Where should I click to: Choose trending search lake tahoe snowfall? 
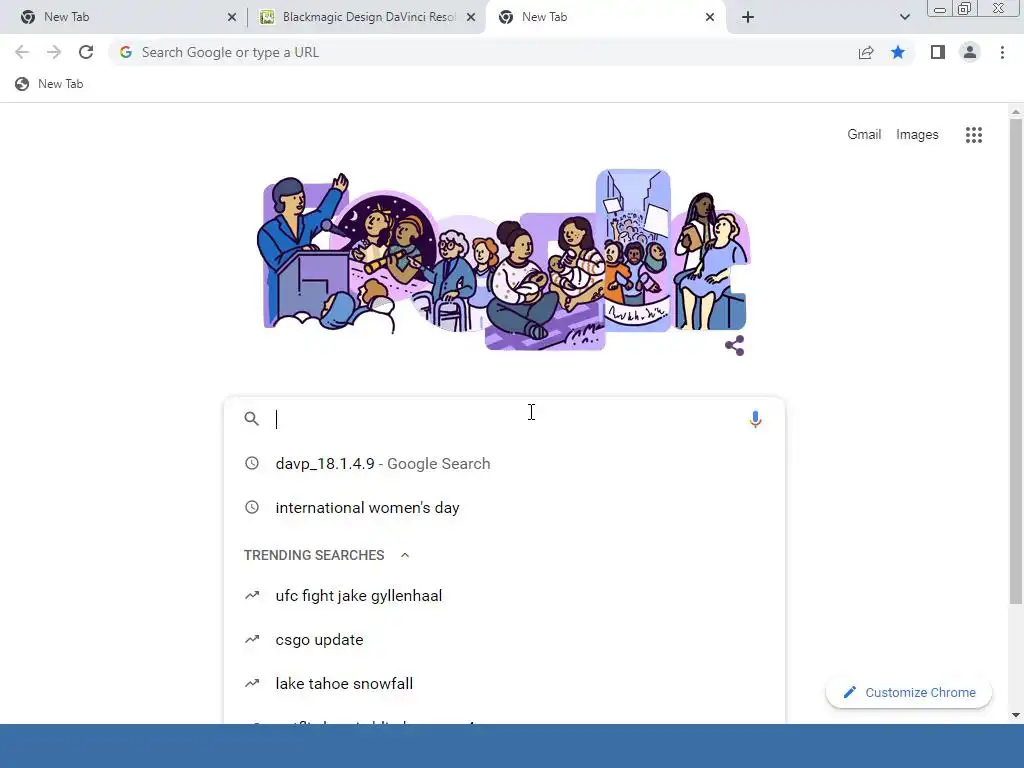pyautogui.click(x=504, y=683)
